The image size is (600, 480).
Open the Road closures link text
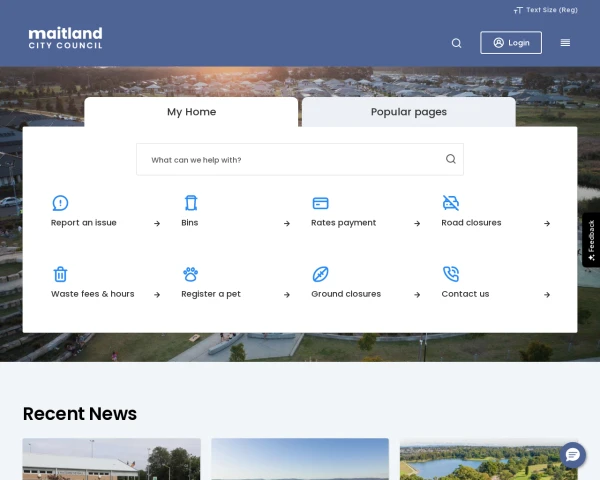click(471, 223)
